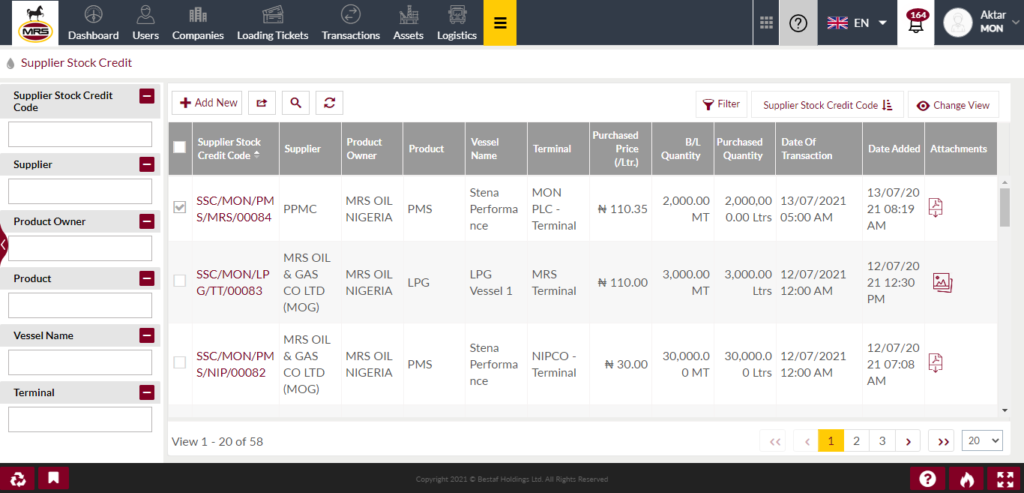The width and height of the screenshot is (1024, 493).
Task: Open the Aktar user profile menu
Action: click(980, 22)
